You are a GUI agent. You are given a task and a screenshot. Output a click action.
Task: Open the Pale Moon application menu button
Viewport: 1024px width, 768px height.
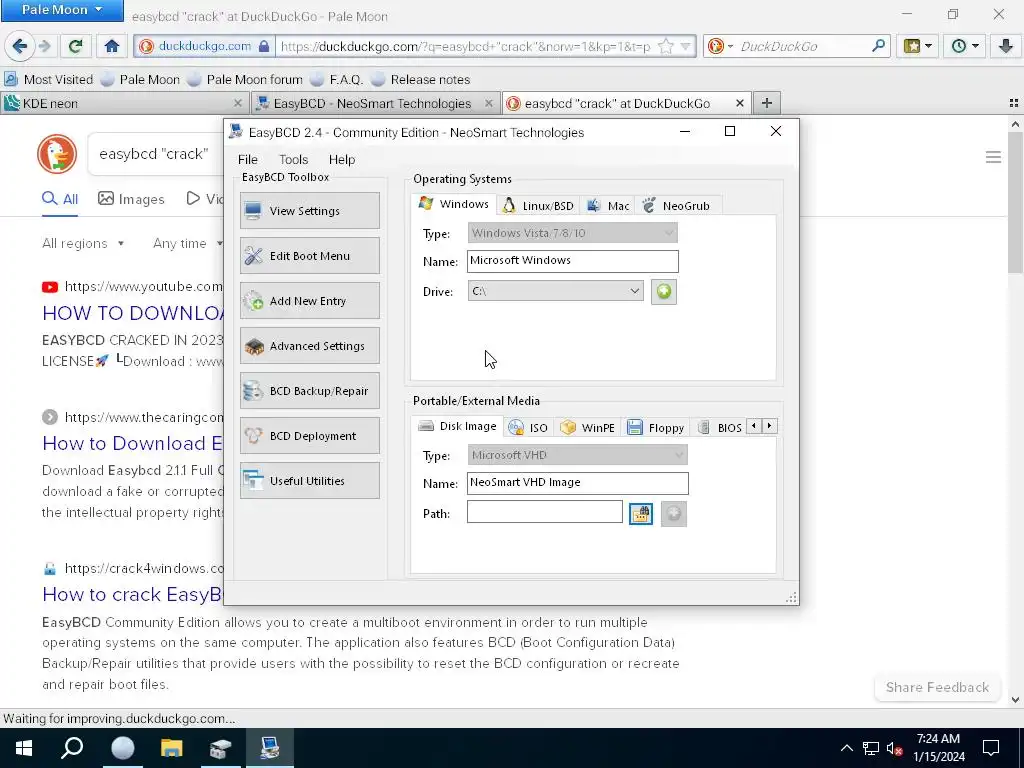(62, 10)
